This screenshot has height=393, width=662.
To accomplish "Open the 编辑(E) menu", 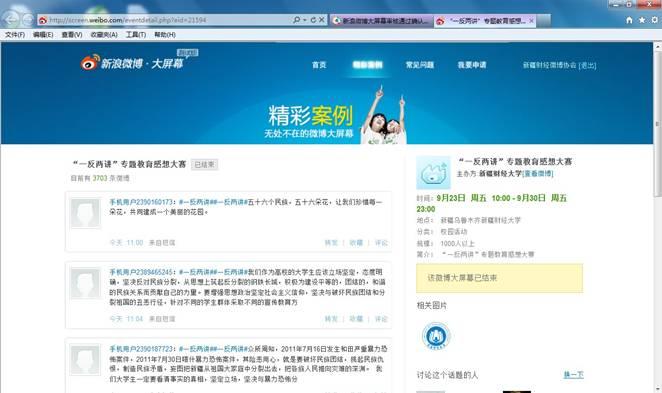I will click(x=43, y=35).
